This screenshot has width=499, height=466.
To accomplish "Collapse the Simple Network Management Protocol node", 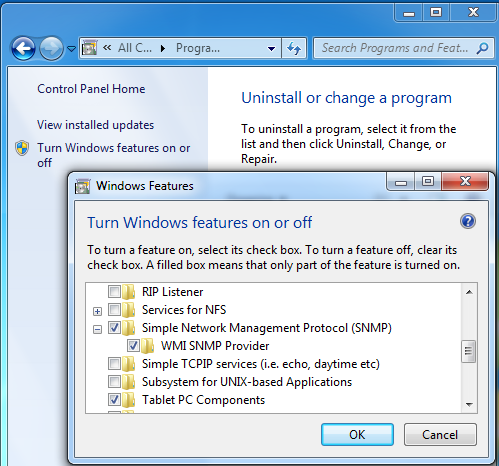I will (x=97, y=329).
